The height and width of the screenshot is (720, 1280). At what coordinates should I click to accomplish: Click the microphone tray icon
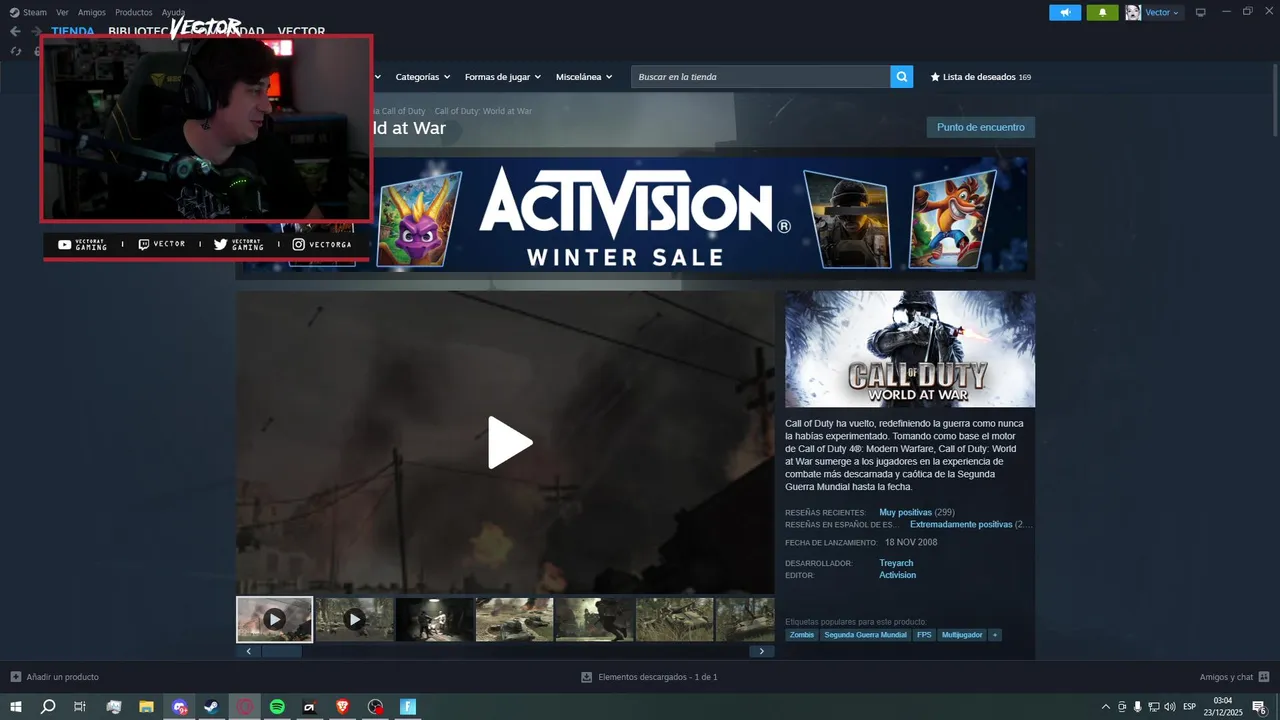[1138, 707]
